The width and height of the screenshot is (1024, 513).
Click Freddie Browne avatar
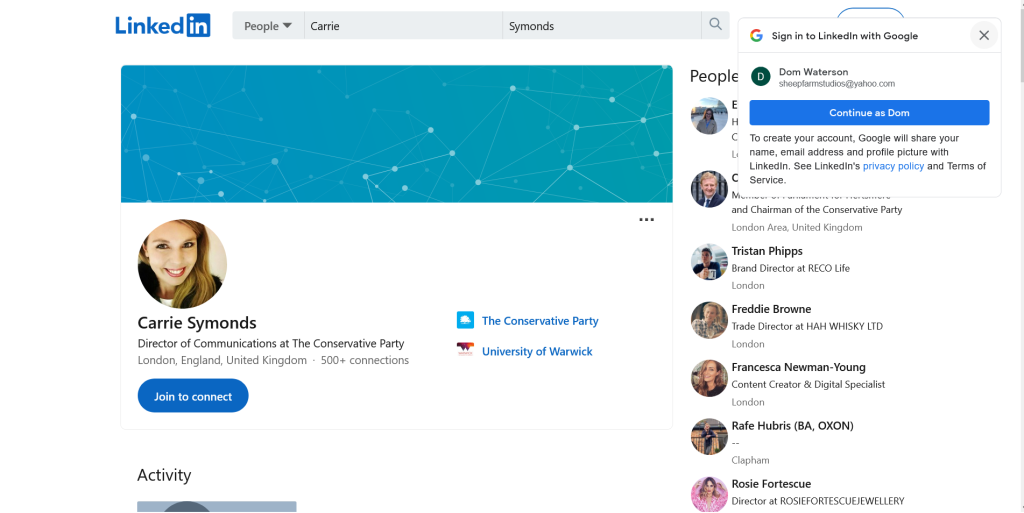[709, 320]
